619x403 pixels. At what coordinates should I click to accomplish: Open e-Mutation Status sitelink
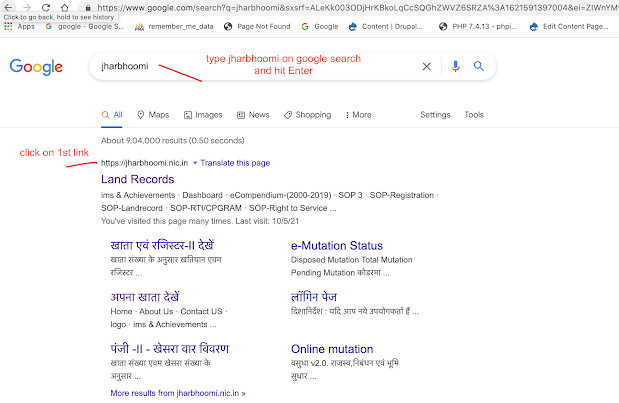tap(337, 246)
